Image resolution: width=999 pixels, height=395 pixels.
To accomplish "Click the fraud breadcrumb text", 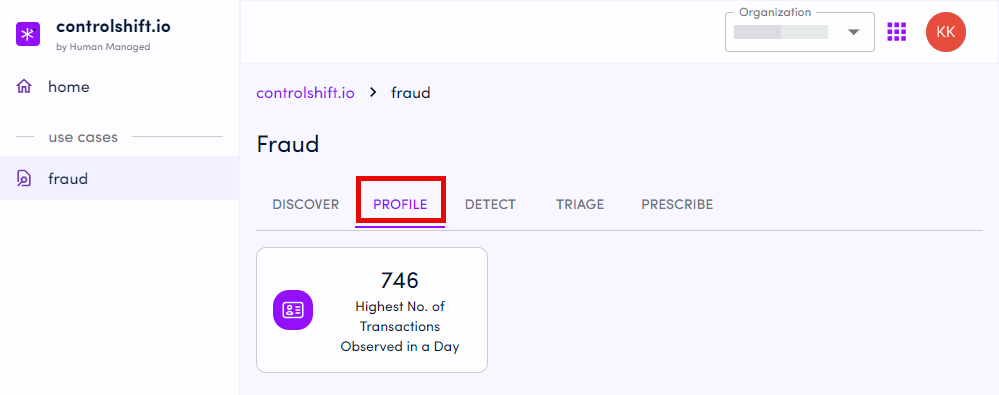I will [x=411, y=93].
